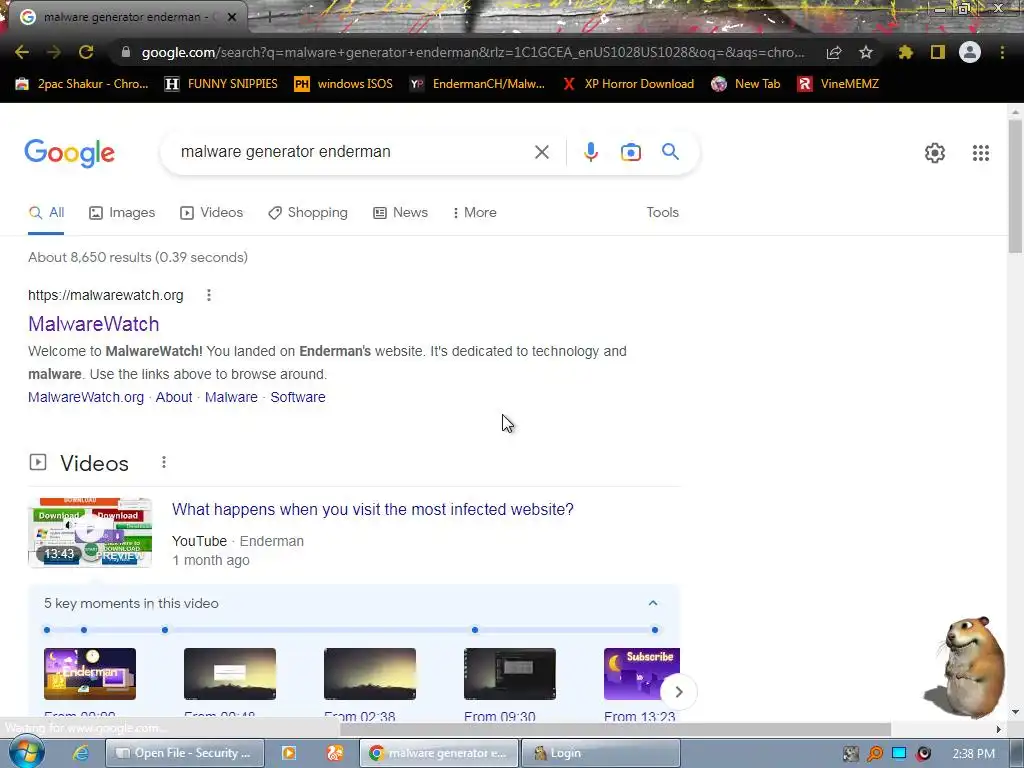Click the address bar URL

coord(473,52)
